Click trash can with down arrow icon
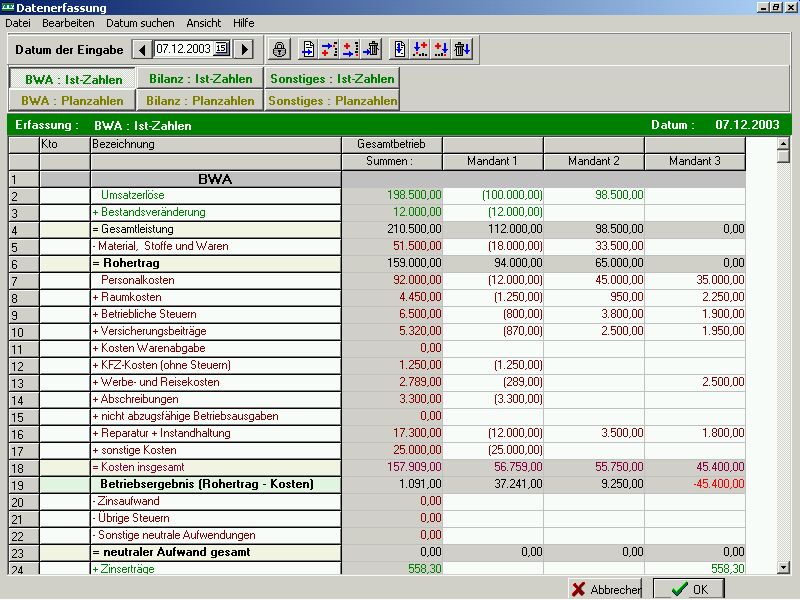This screenshot has height=600, width=800. click(x=462, y=49)
